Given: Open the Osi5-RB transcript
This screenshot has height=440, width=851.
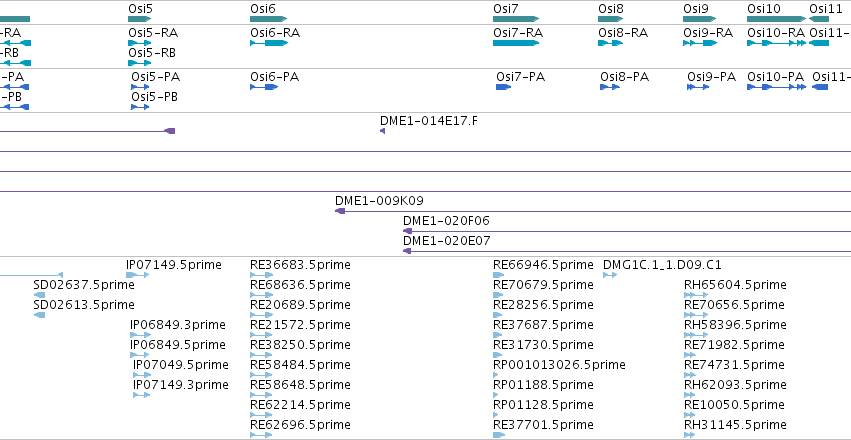Looking at the screenshot, I should coord(138,63).
